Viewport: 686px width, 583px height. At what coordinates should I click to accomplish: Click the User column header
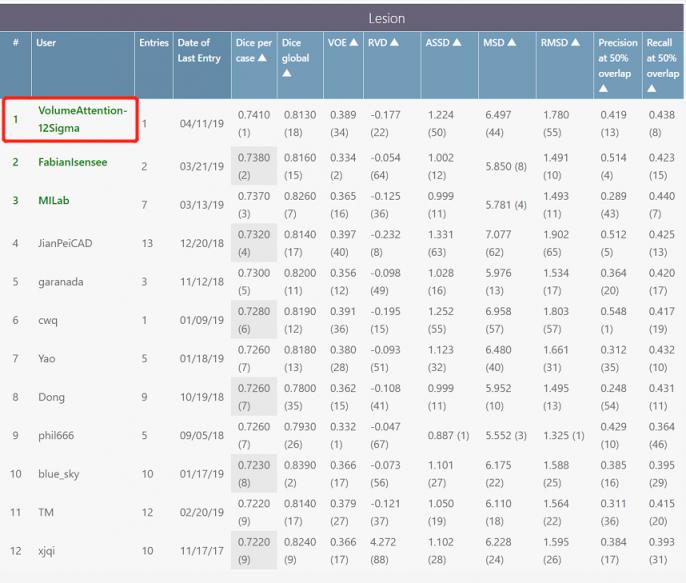pyautogui.click(x=46, y=42)
